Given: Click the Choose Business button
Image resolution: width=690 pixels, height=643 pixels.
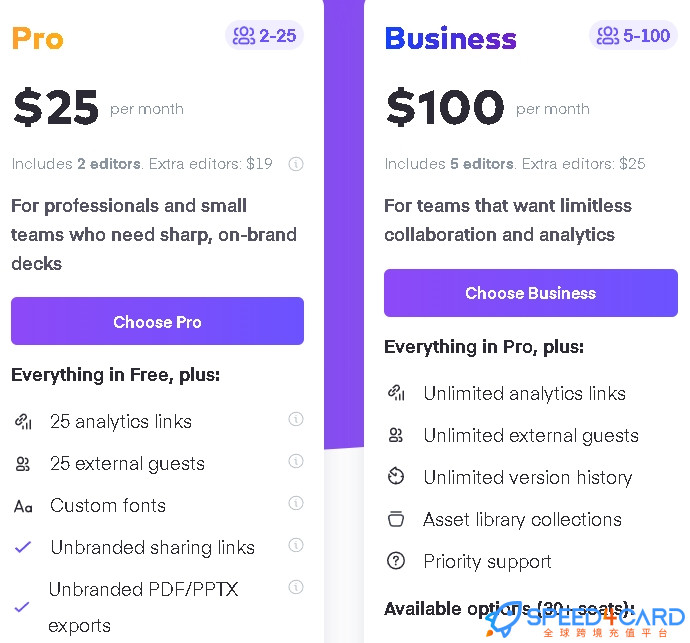Looking at the screenshot, I should (x=531, y=293).
